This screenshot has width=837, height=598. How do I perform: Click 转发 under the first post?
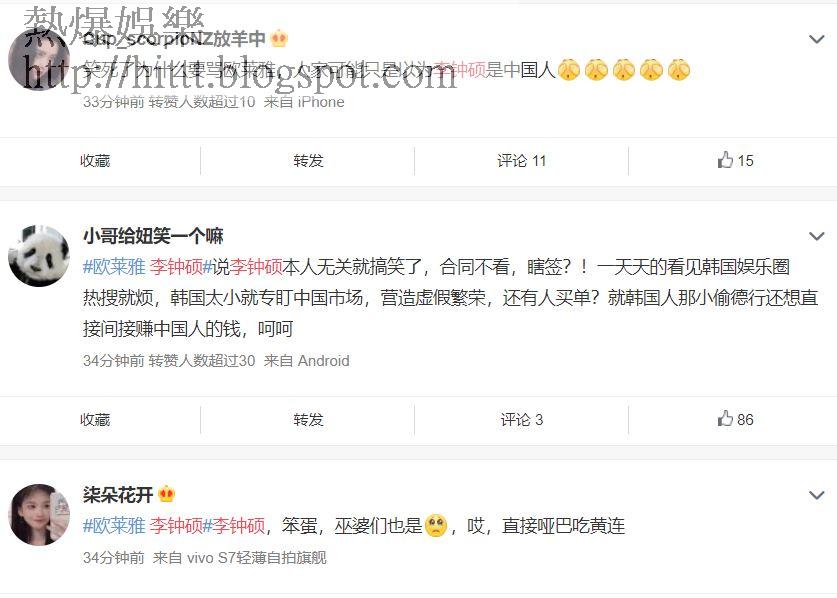pos(308,161)
